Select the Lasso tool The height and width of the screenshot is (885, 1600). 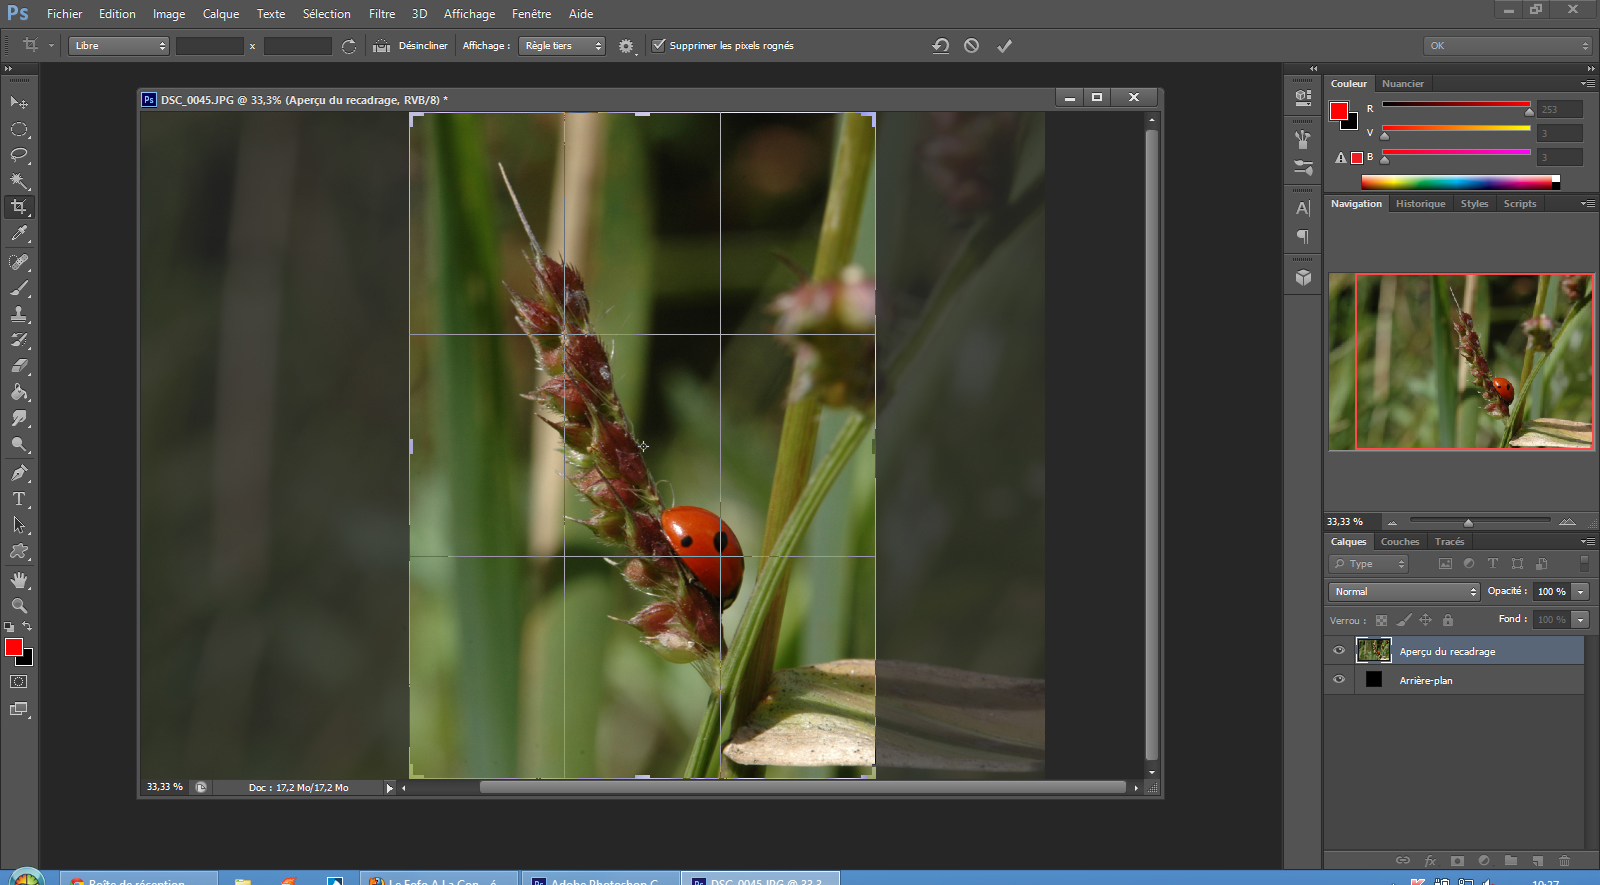19,155
